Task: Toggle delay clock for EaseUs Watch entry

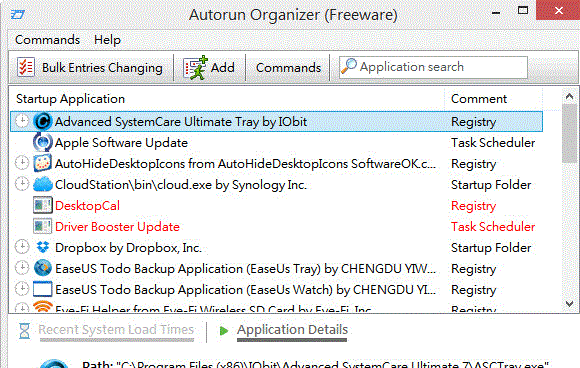Action: [x=22, y=289]
